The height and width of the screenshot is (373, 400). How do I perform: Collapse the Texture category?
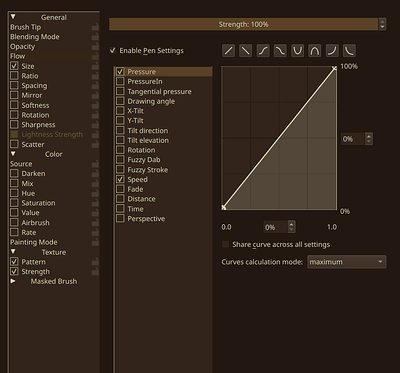13,252
